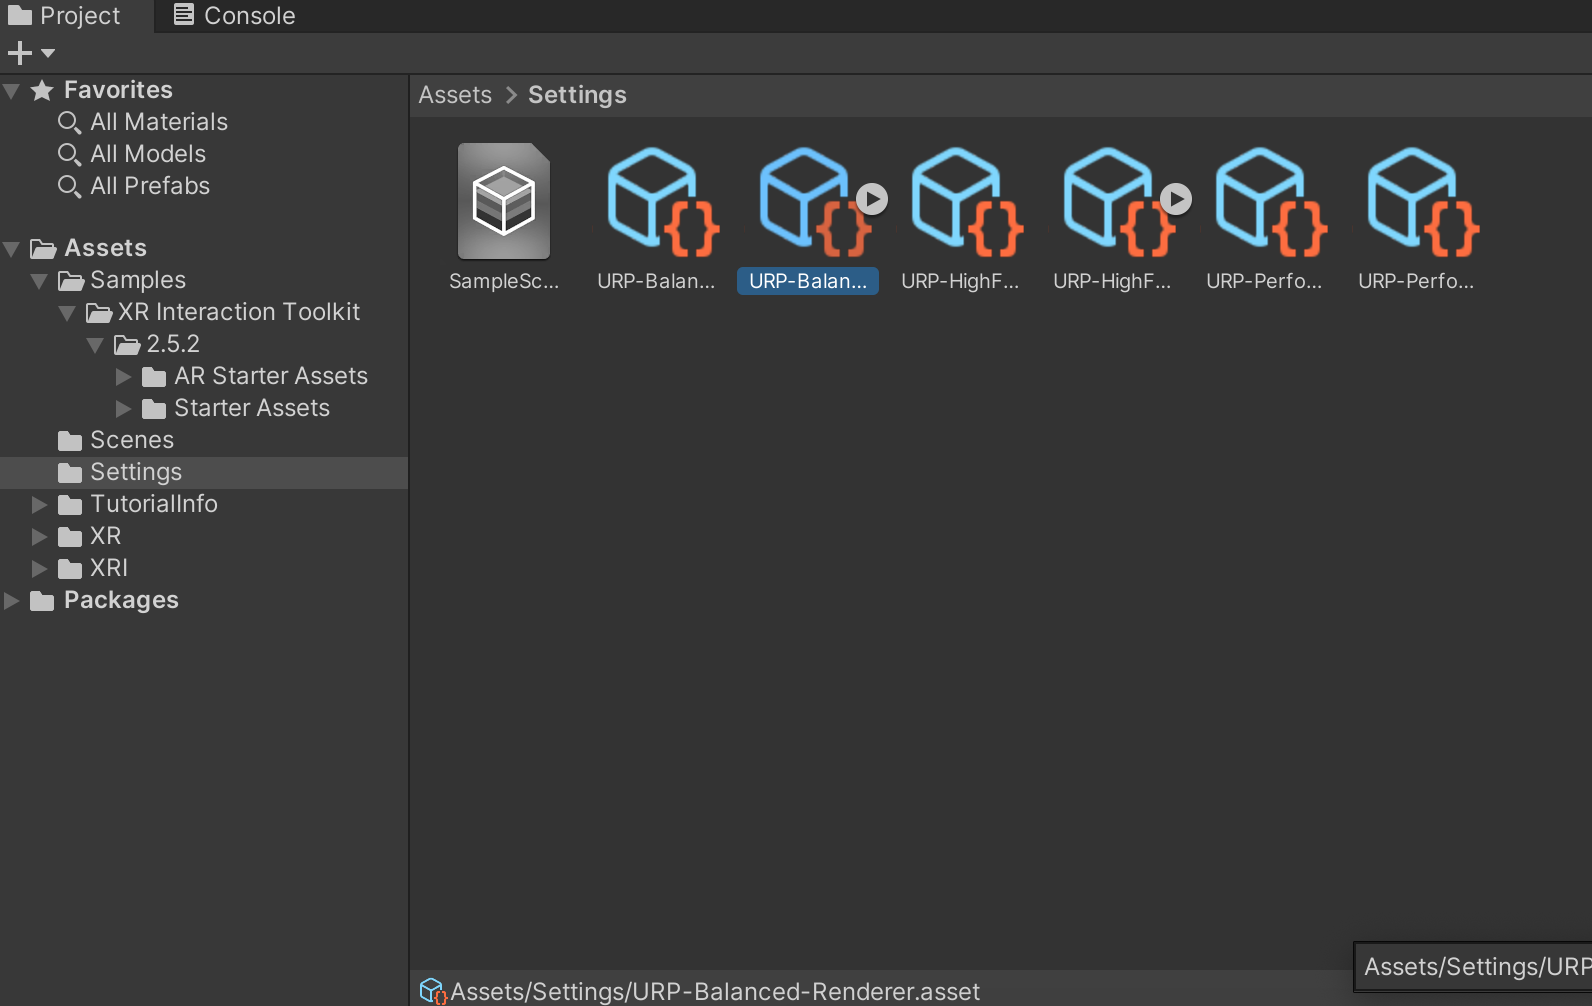The height and width of the screenshot is (1006, 1592).
Task: Select the first URP-Perfo... asset icon
Action: click(1270, 201)
